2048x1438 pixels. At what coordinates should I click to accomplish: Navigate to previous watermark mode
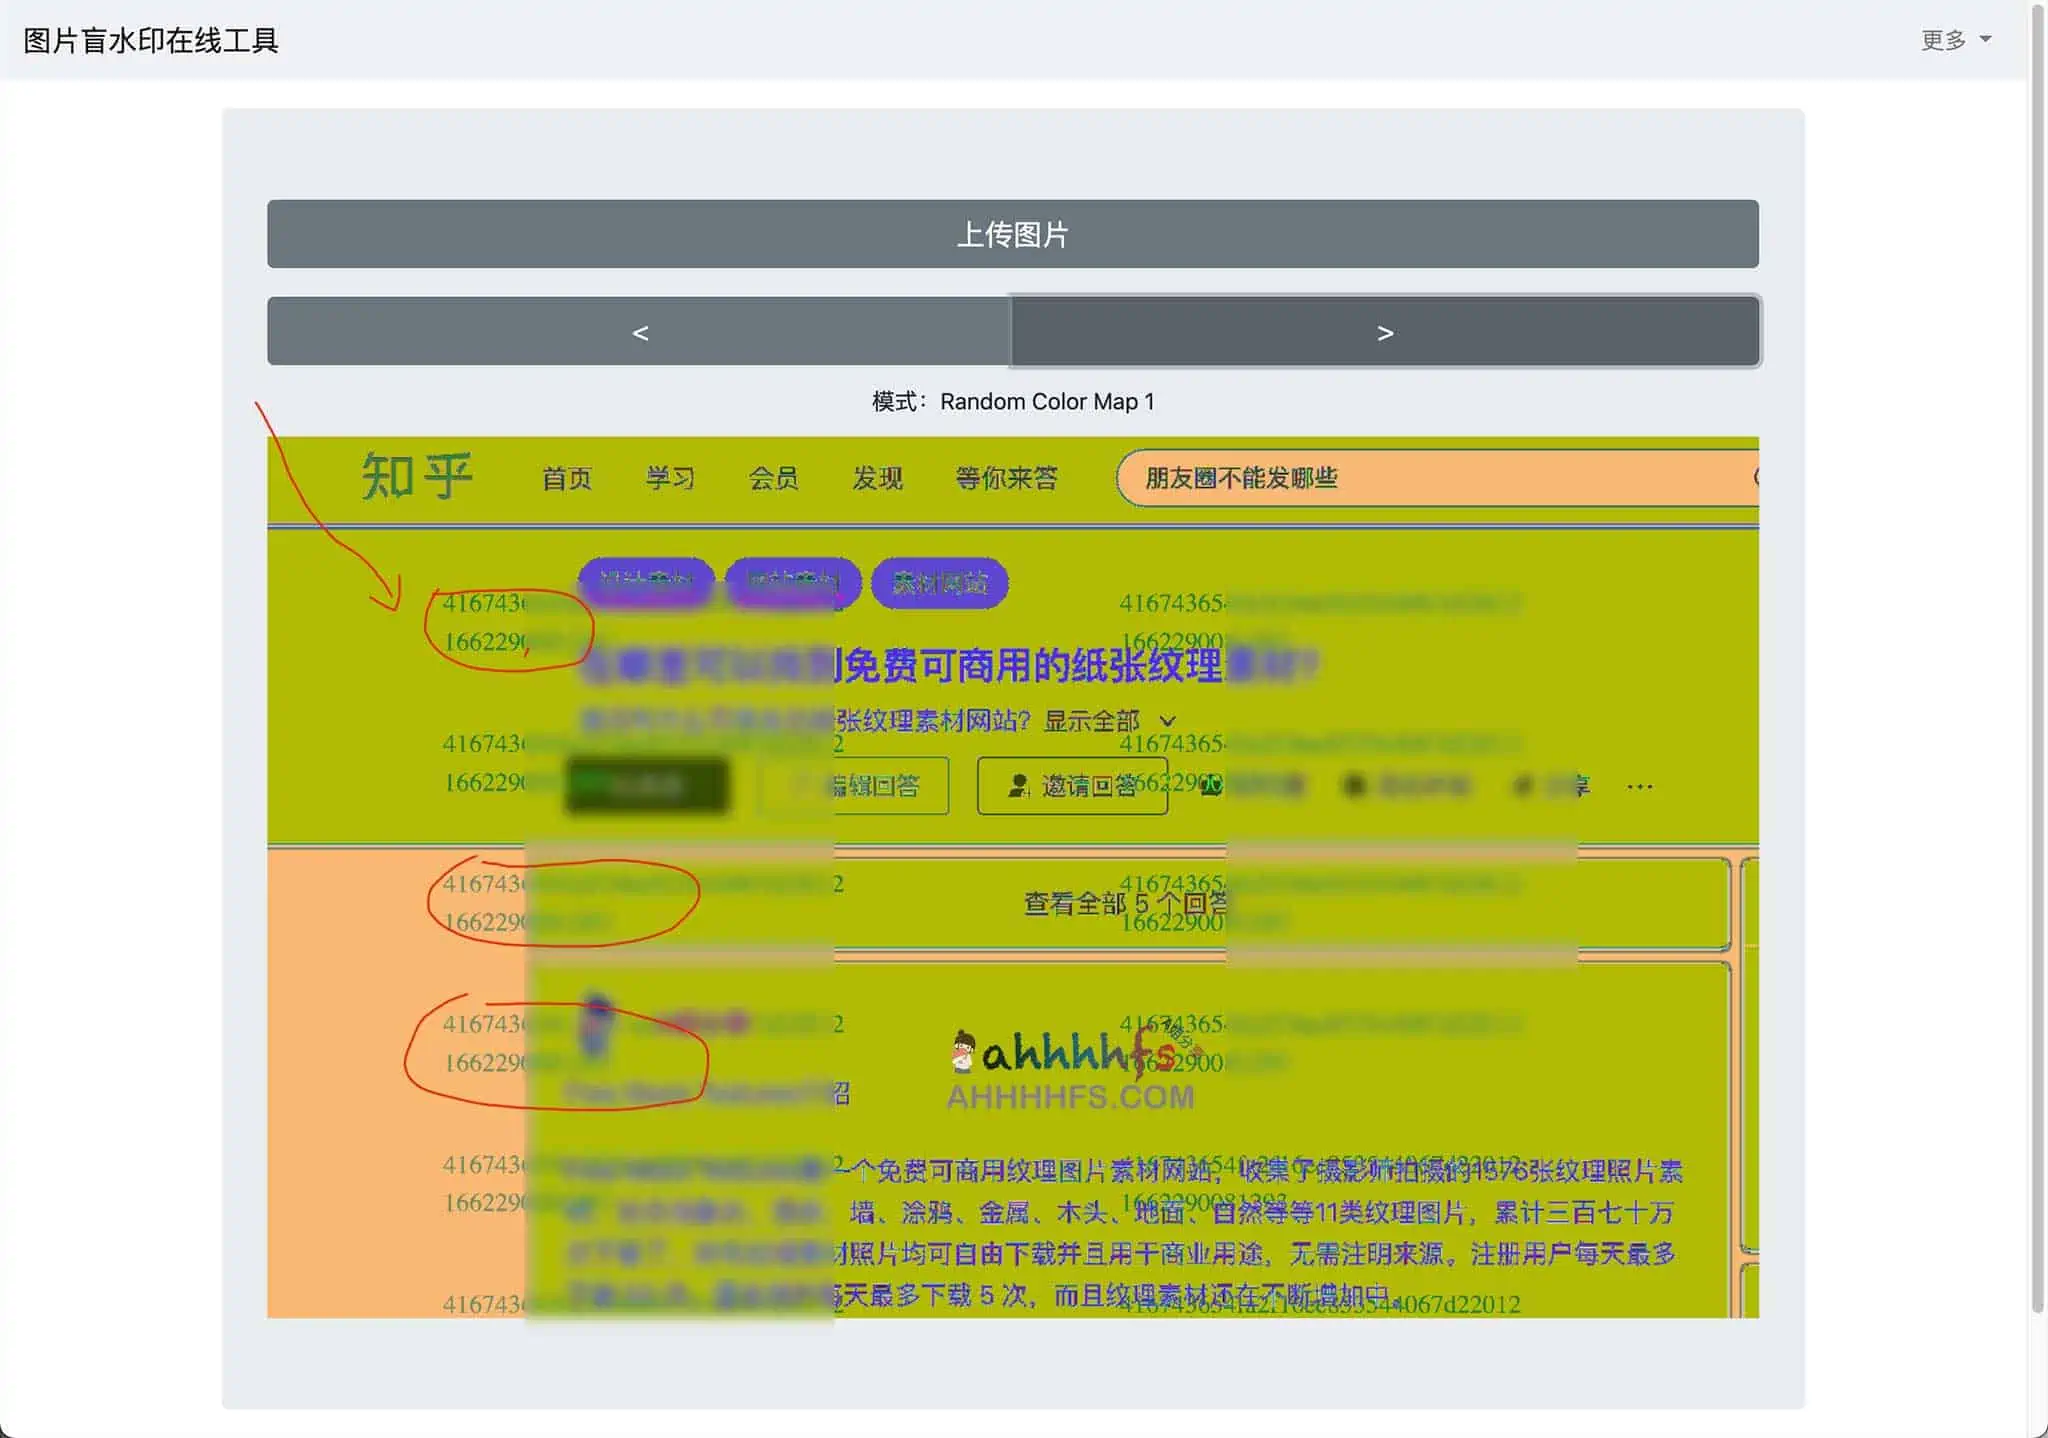640,331
